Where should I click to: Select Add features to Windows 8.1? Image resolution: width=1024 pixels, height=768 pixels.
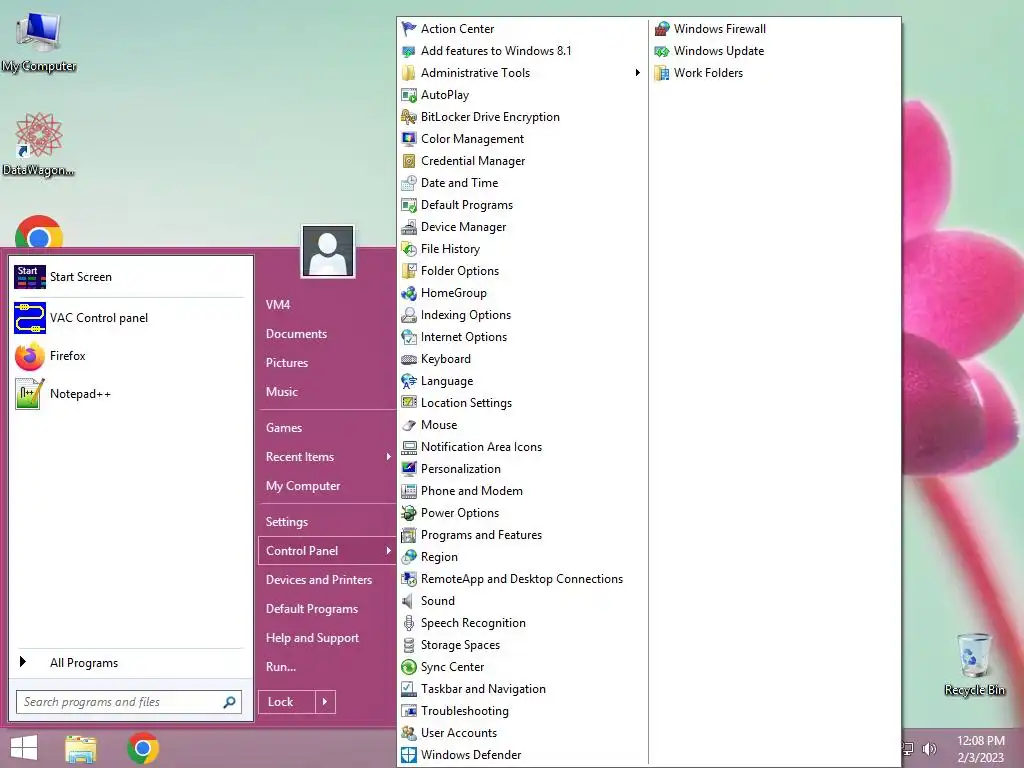(x=496, y=51)
